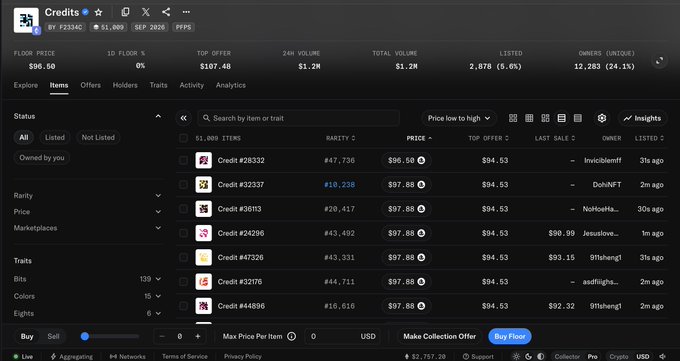Select checkbox for Credit #28332
Image resolution: width=680 pixels, height=361 pixels.
(183, 161)
